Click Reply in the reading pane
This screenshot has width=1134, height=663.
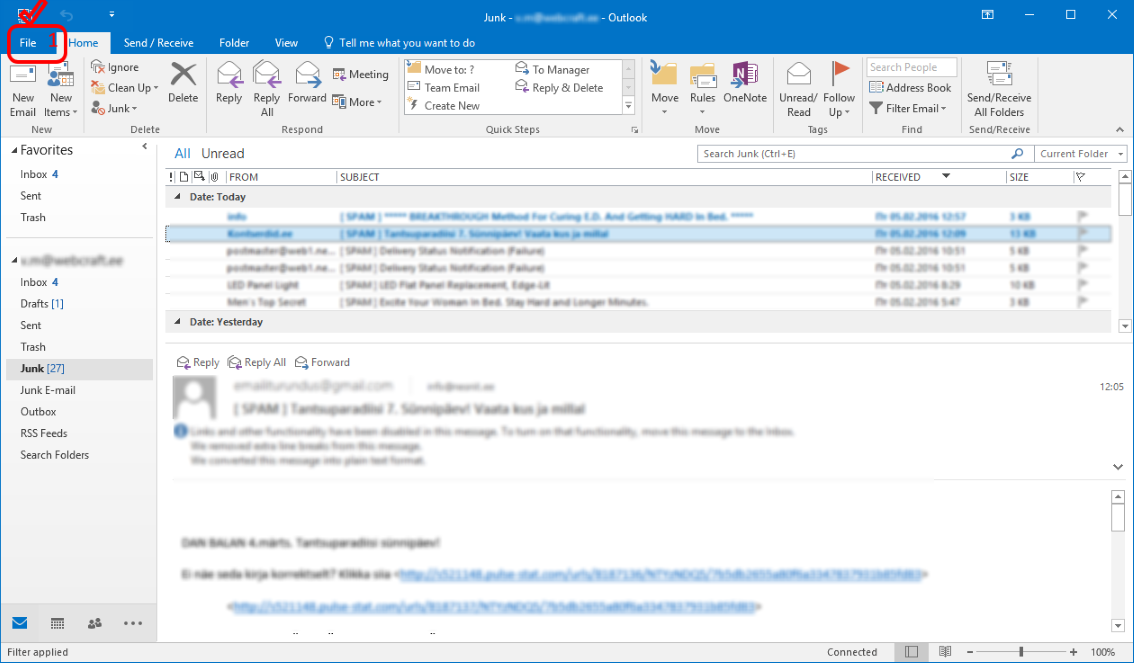coord(197,362)
